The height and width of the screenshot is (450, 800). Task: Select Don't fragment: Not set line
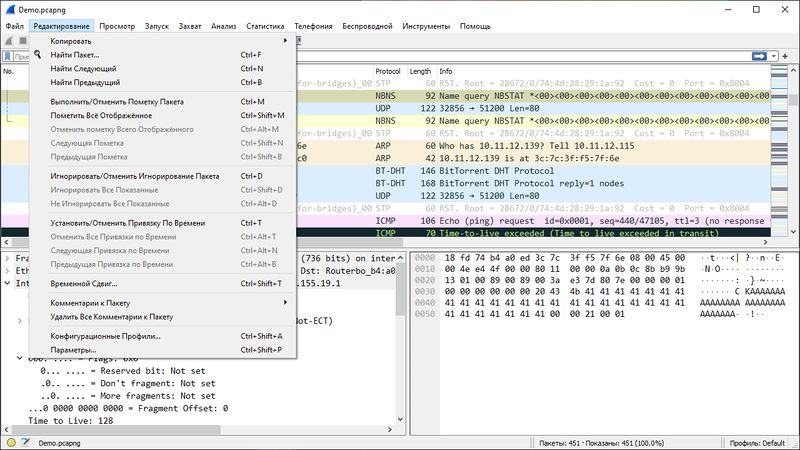128,383
